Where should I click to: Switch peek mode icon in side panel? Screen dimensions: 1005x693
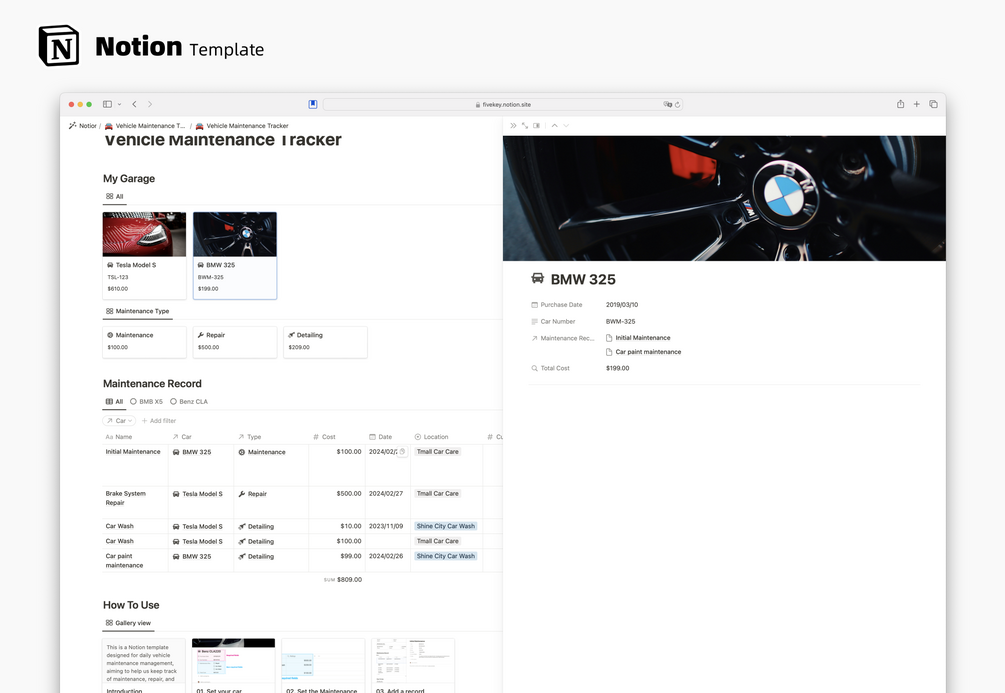(x=536, y=126)
